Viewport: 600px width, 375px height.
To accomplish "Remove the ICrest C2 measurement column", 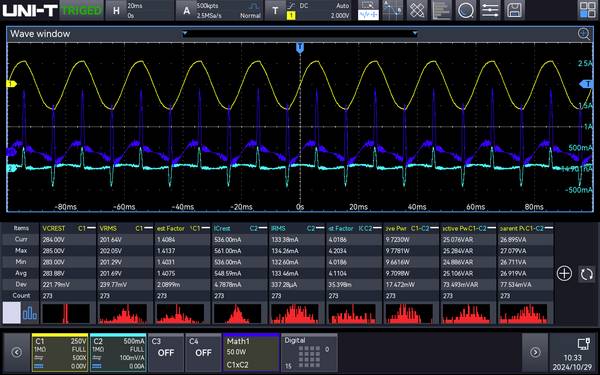I will (x=263, y=228).
